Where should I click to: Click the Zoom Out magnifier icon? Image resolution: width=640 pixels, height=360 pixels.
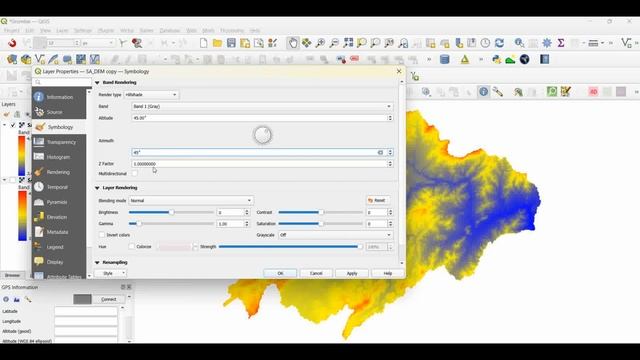tap(334, 43)
